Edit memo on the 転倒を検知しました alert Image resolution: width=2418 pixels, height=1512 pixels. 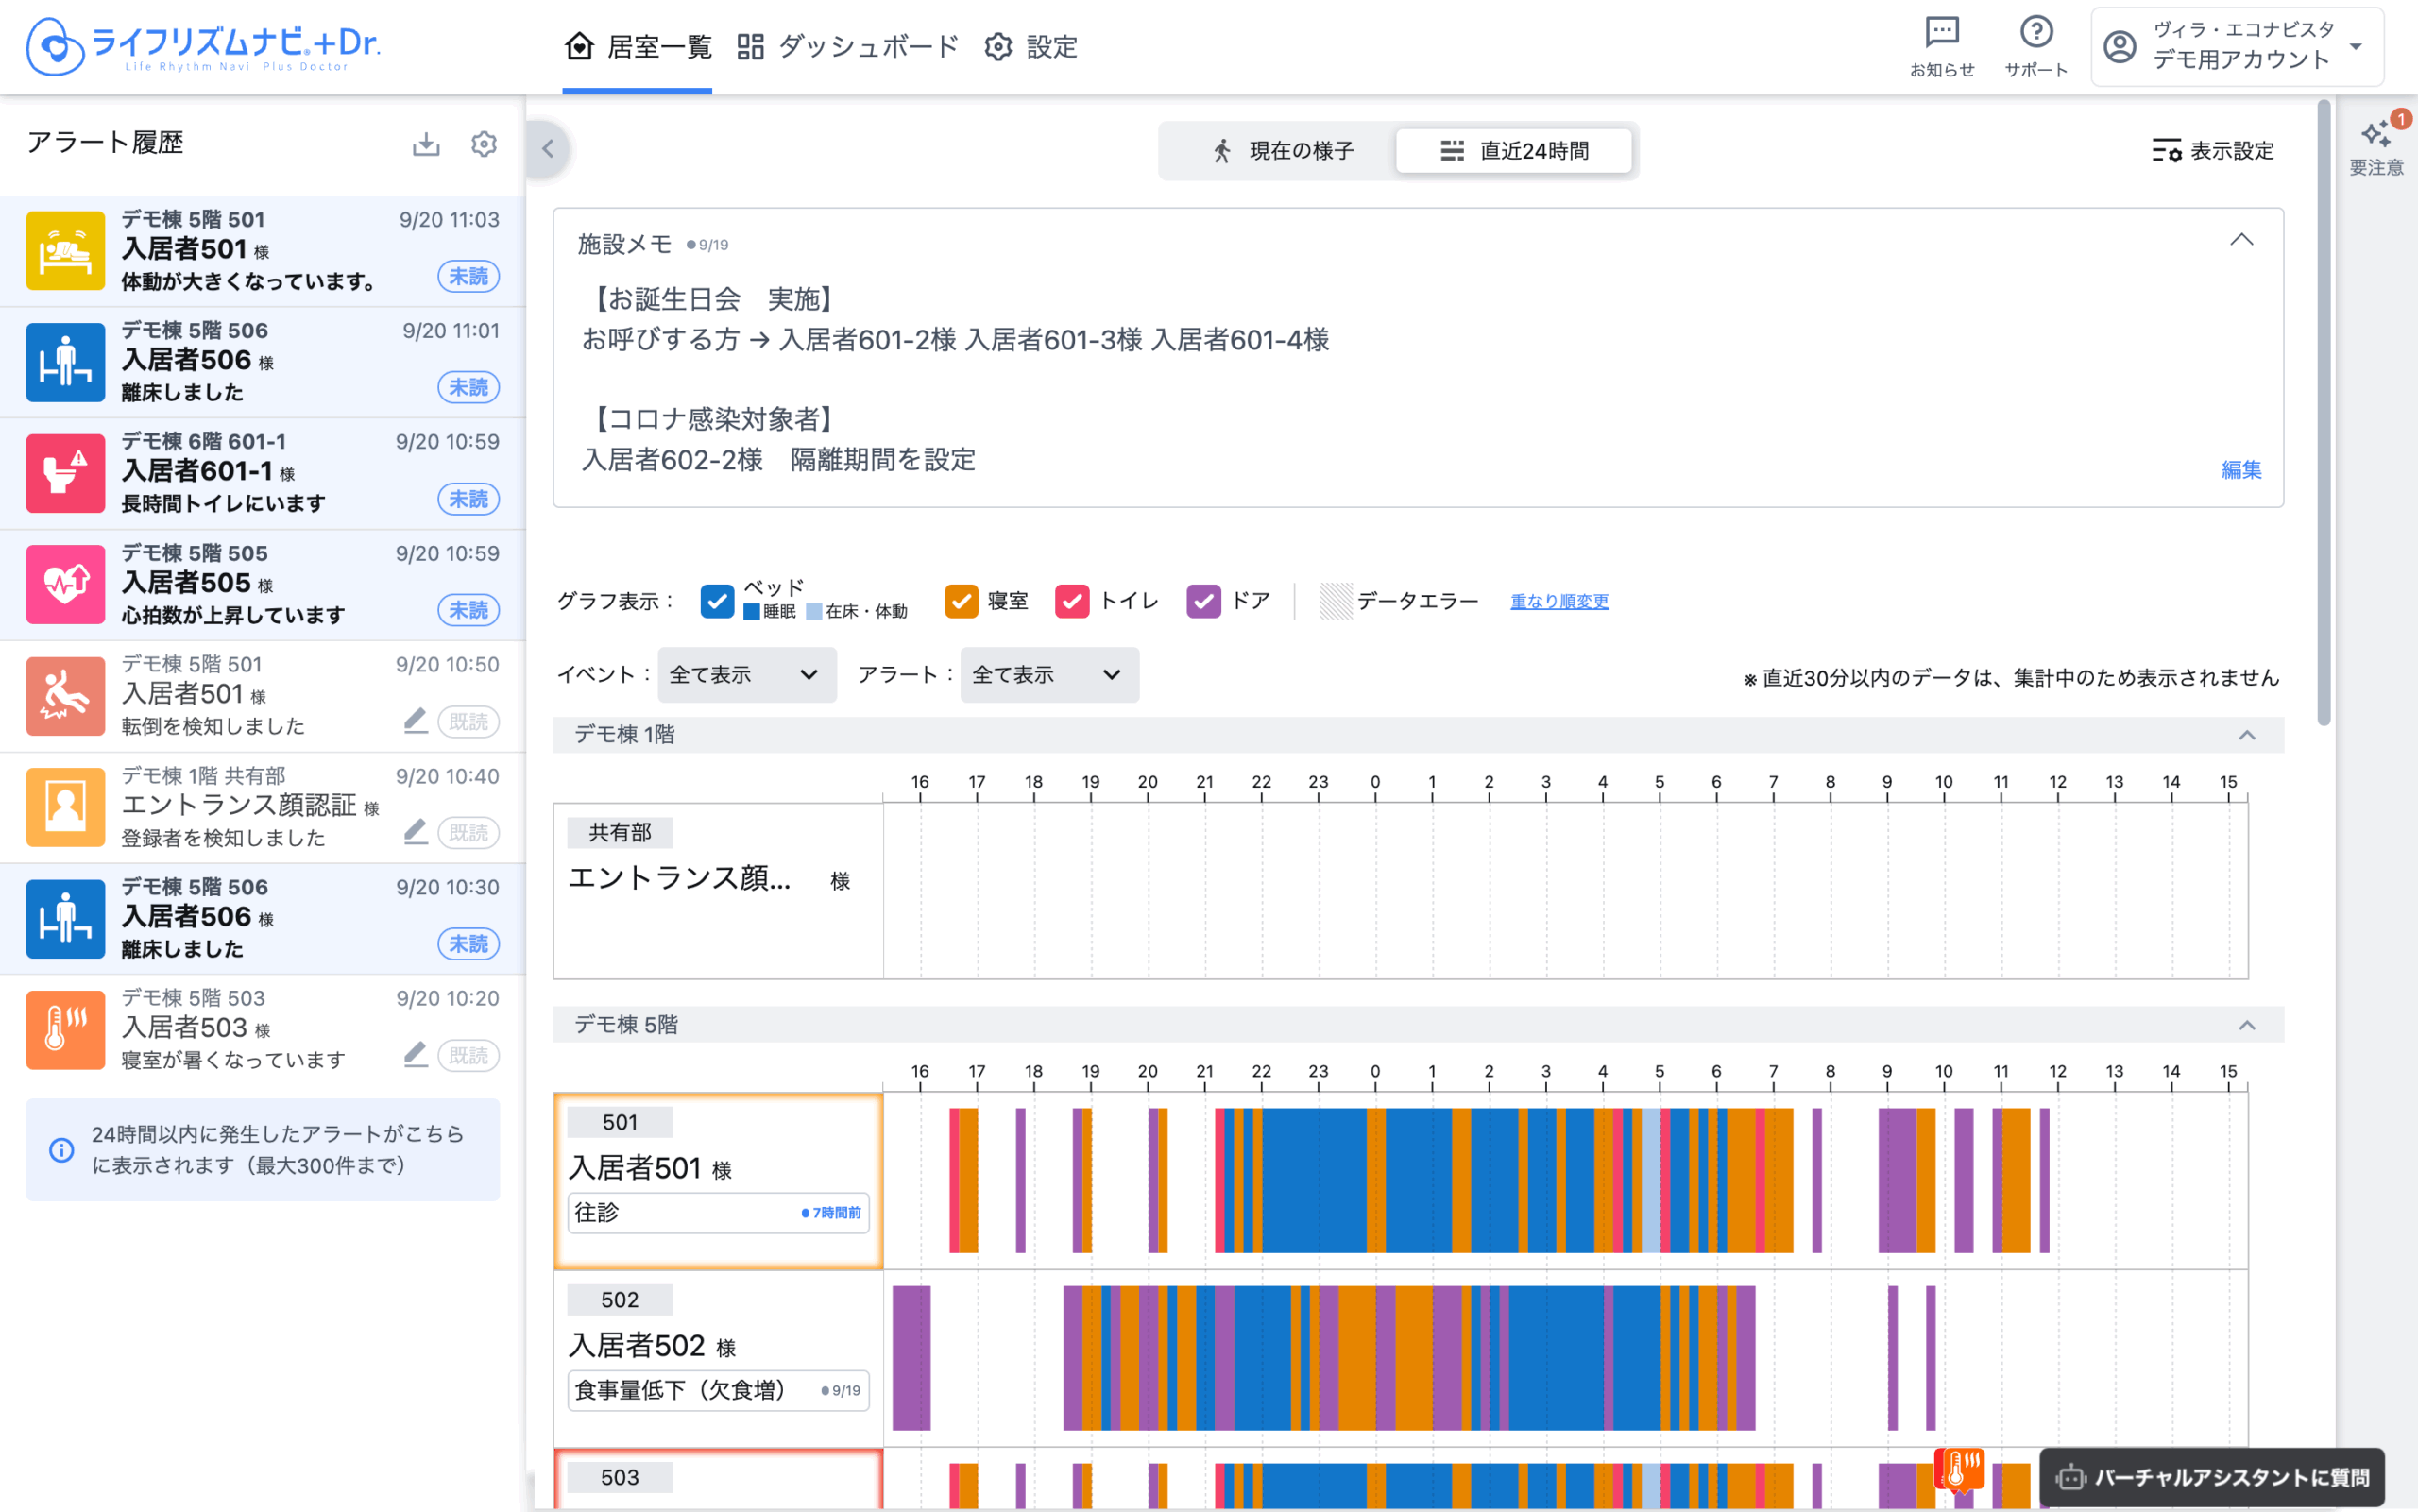point(415,721)
